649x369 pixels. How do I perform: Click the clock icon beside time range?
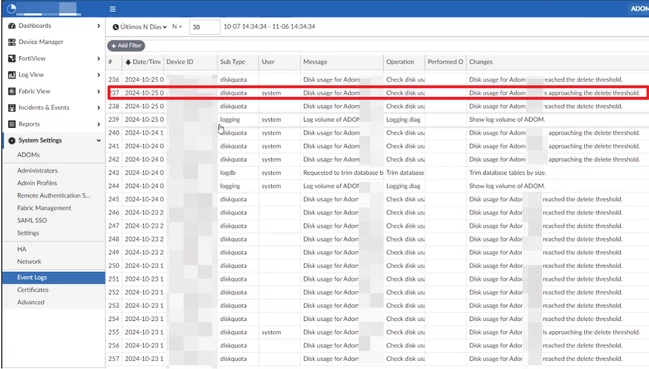tap(115, 27)
